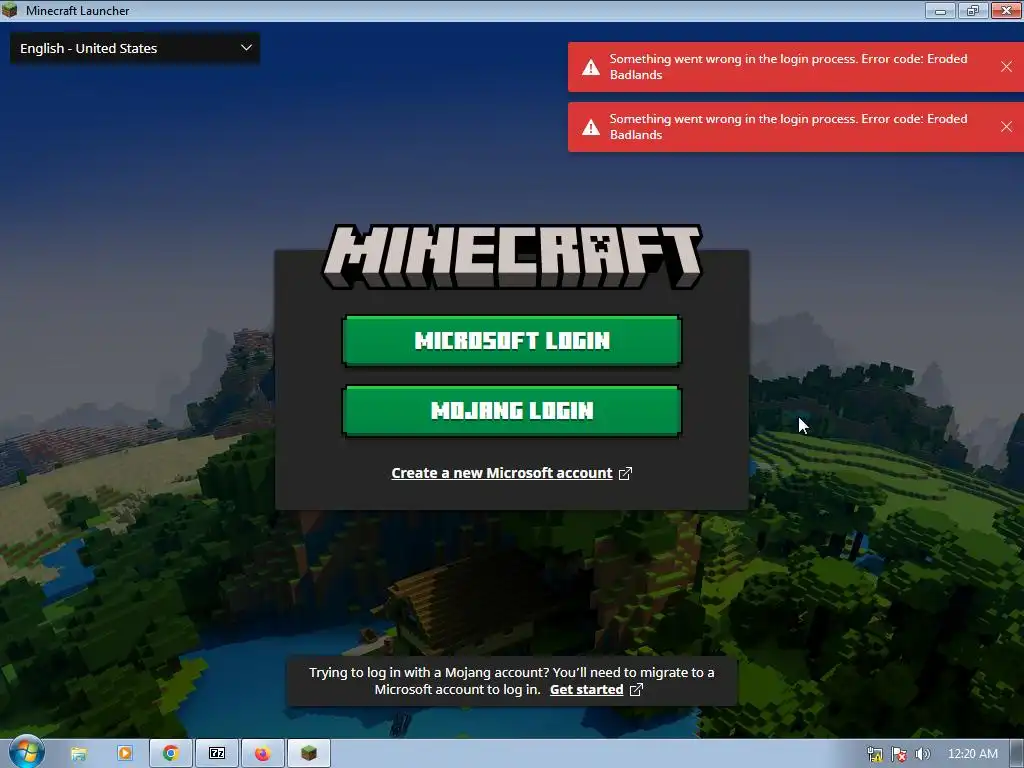Restore down the Minecraft Launcher window
The height and width of the screenshot is (768, 1024).
click(973, 10)
